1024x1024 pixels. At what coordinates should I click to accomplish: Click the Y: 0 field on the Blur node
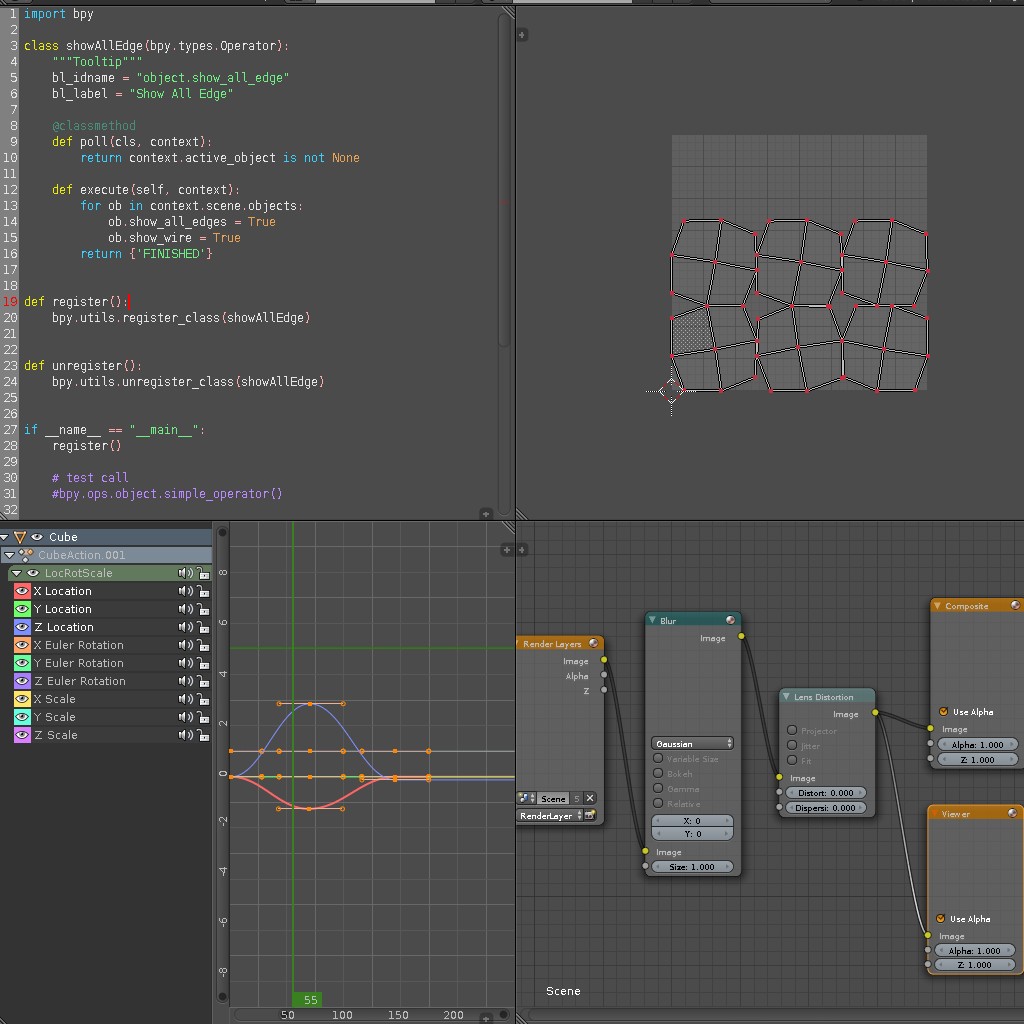tap(692, 833)
